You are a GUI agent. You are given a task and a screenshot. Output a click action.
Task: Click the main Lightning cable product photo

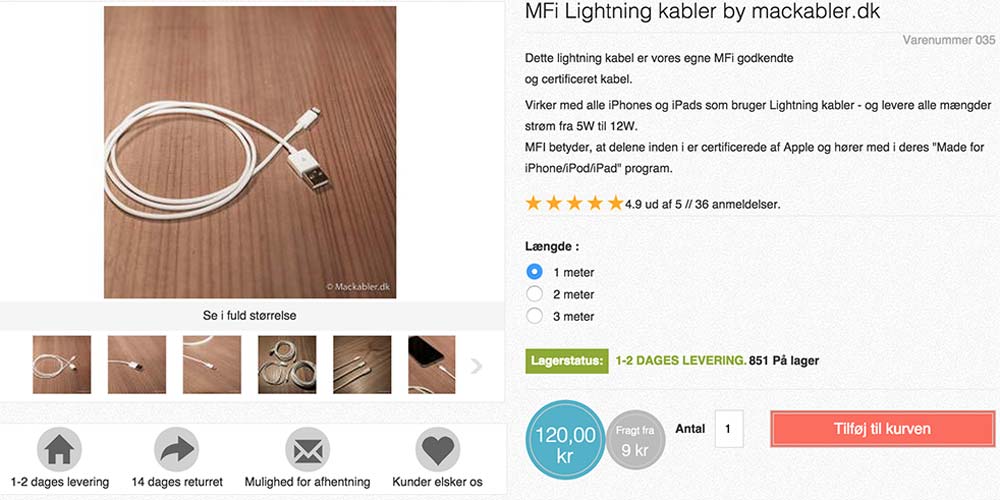pyautogui.click(x=250, y=152)
